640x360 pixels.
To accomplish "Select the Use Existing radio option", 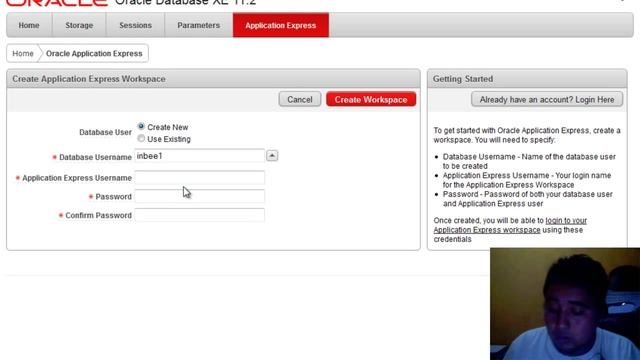I will [141, 138].
